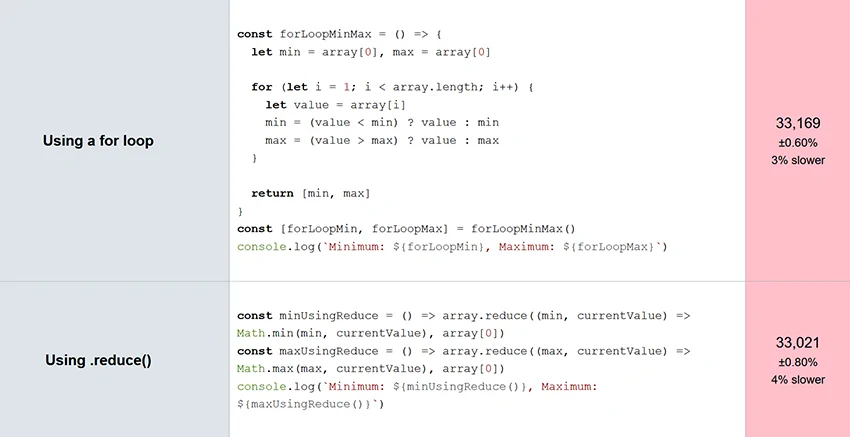Click the "Using a for loop" row label
The image size is (850, 437).
(x=98, y=141)
